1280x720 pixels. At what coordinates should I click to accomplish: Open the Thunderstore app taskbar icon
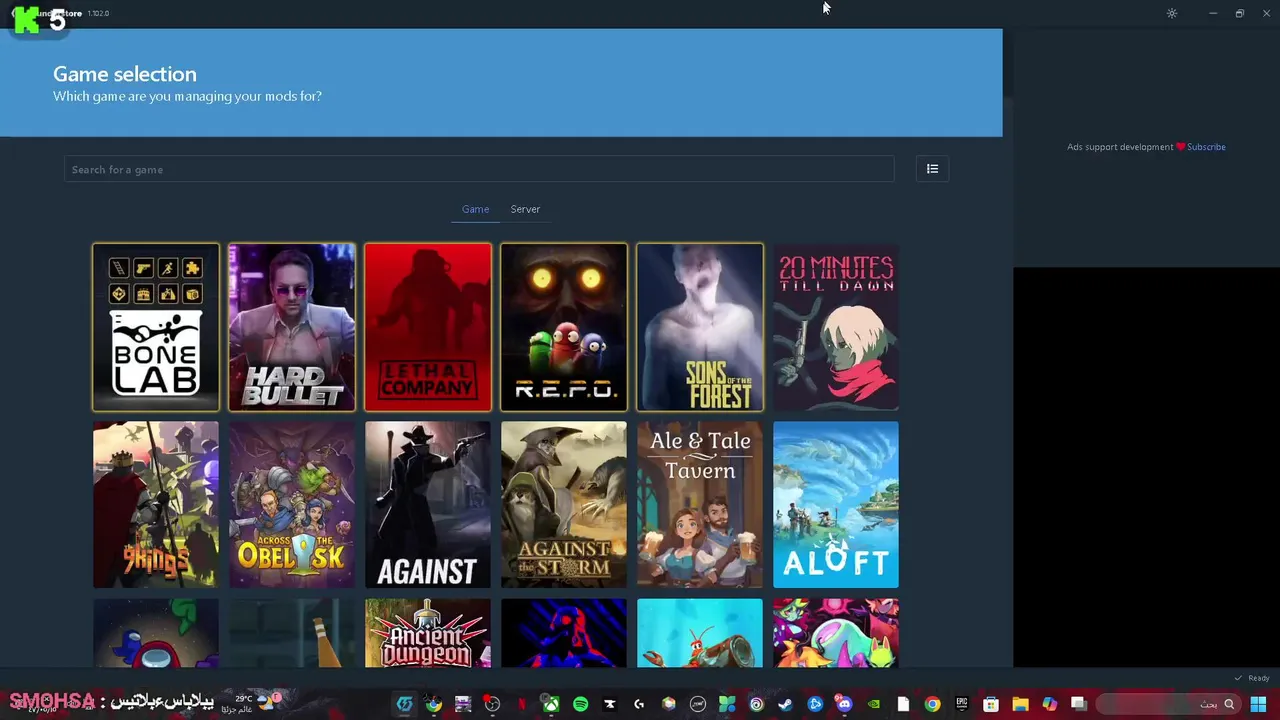[404, 704]
